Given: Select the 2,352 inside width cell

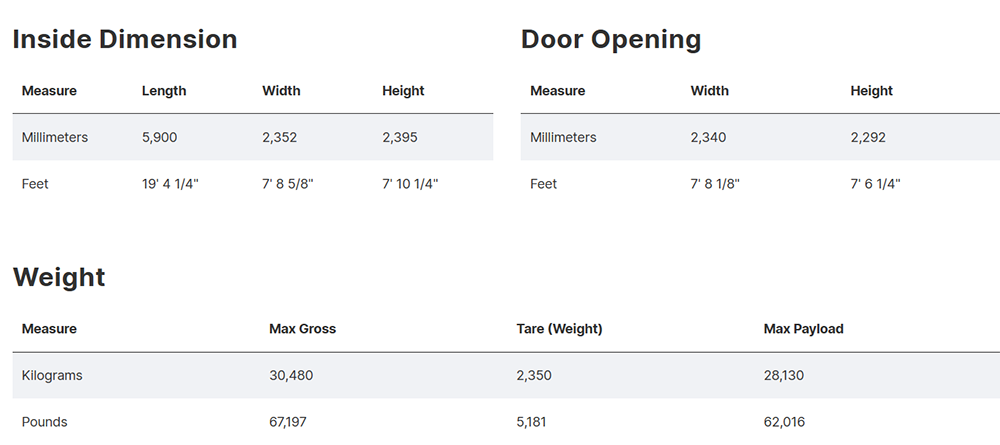Looking at the screenshot, I should [280, 137].
